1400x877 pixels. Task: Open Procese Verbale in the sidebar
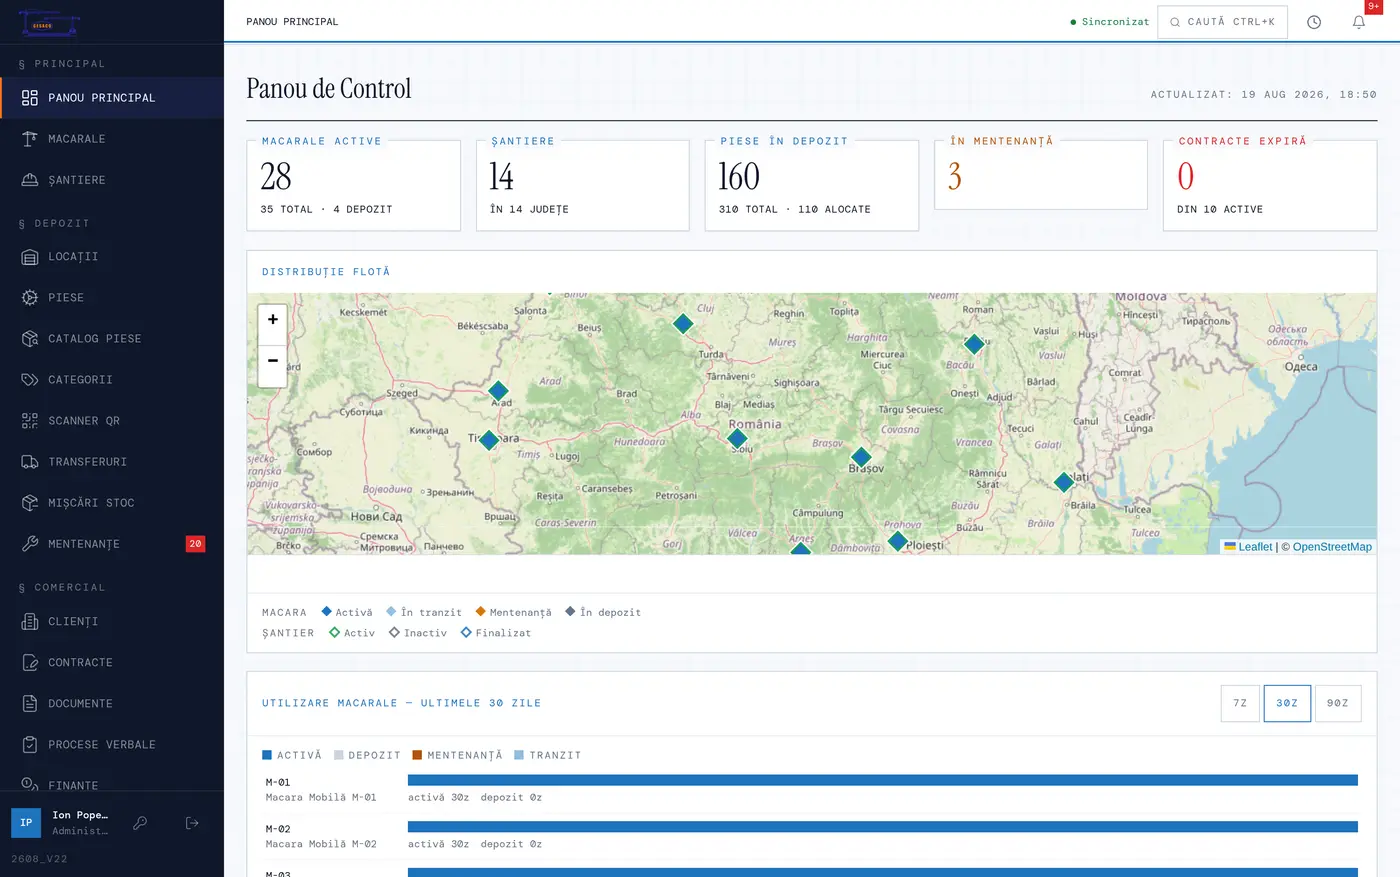pyautogui.click(x=112, y=745)
